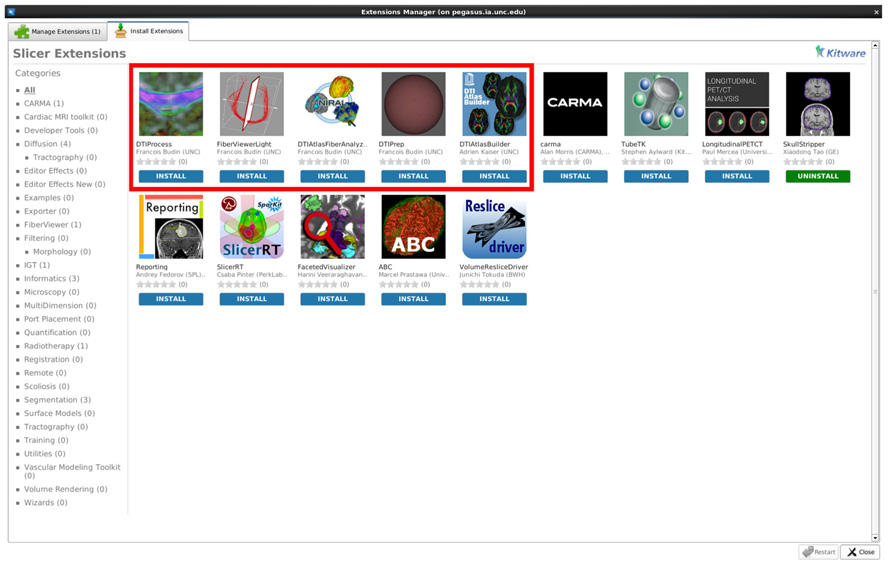Open the CARMA extension icon
Screen dimensions: 892x565
point(575,104)
